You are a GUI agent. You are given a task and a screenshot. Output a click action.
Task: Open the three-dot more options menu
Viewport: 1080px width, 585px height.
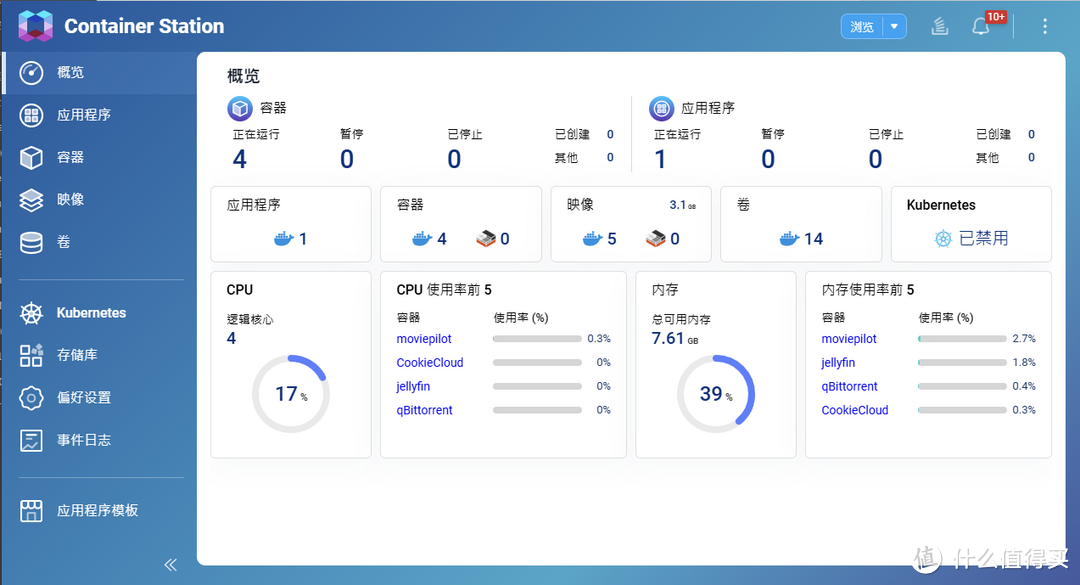[1045, 27]
